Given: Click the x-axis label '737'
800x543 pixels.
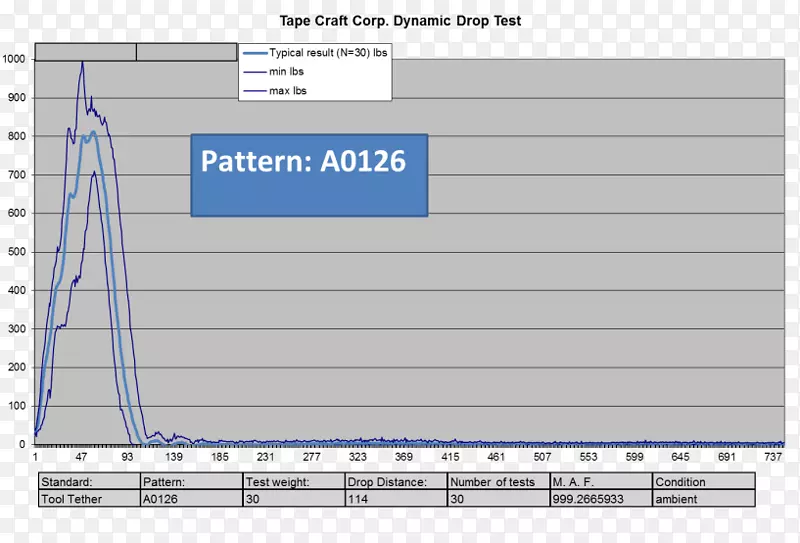Looking at the screenshot, I should (773, 457).
